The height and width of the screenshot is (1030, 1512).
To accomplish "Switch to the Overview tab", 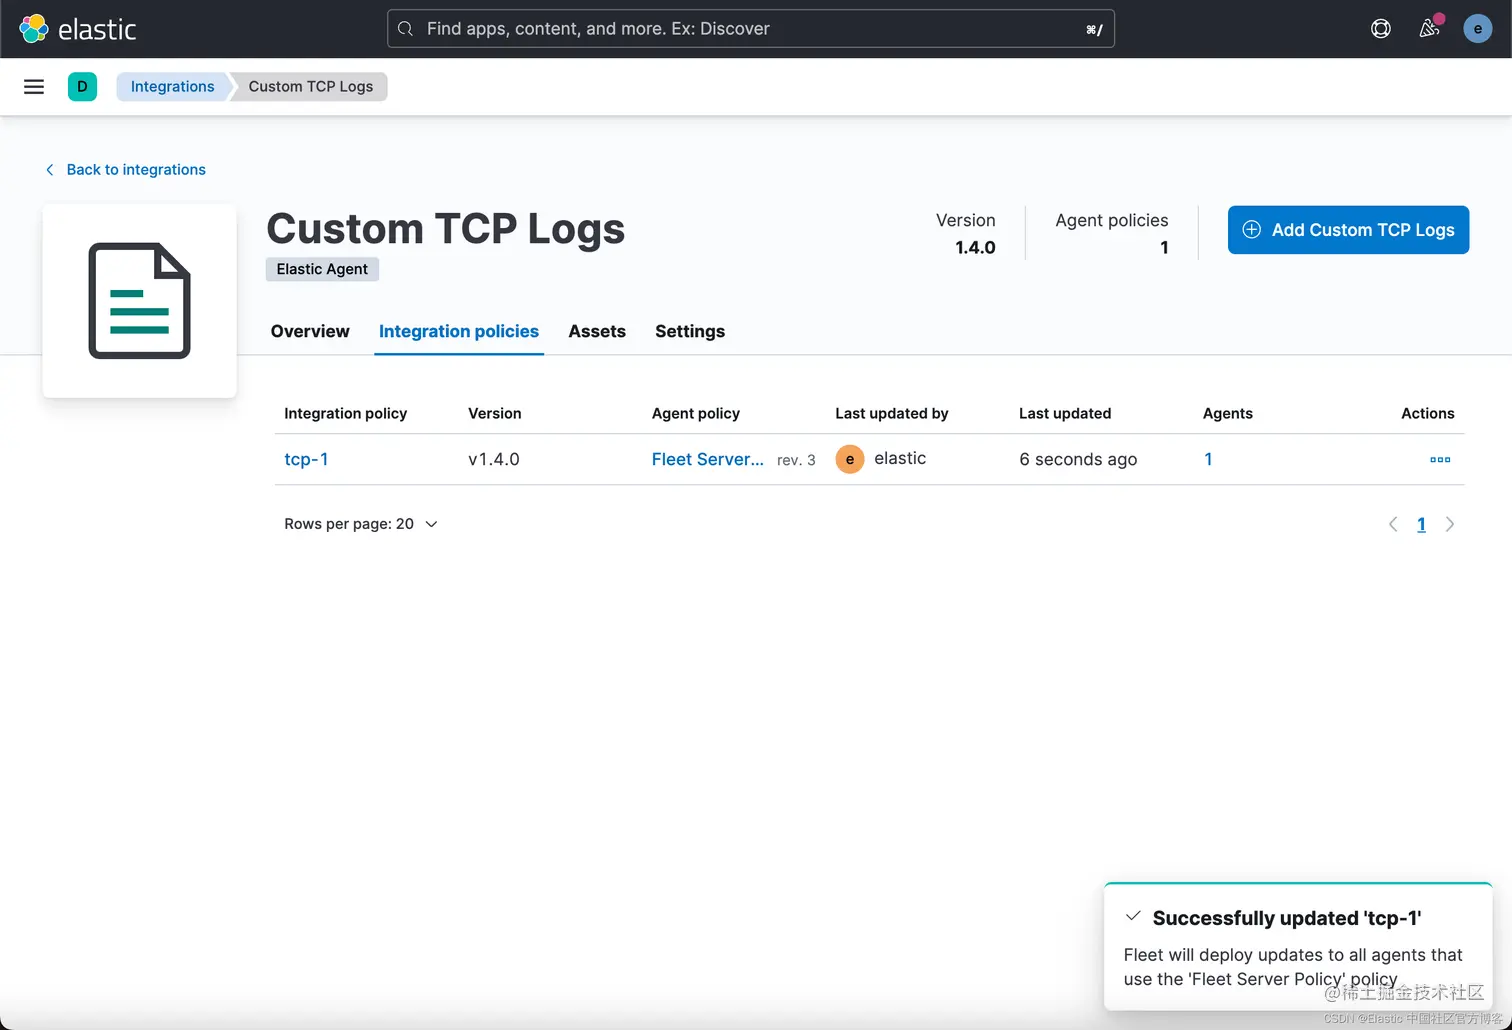I will click(x=310, y=331).
